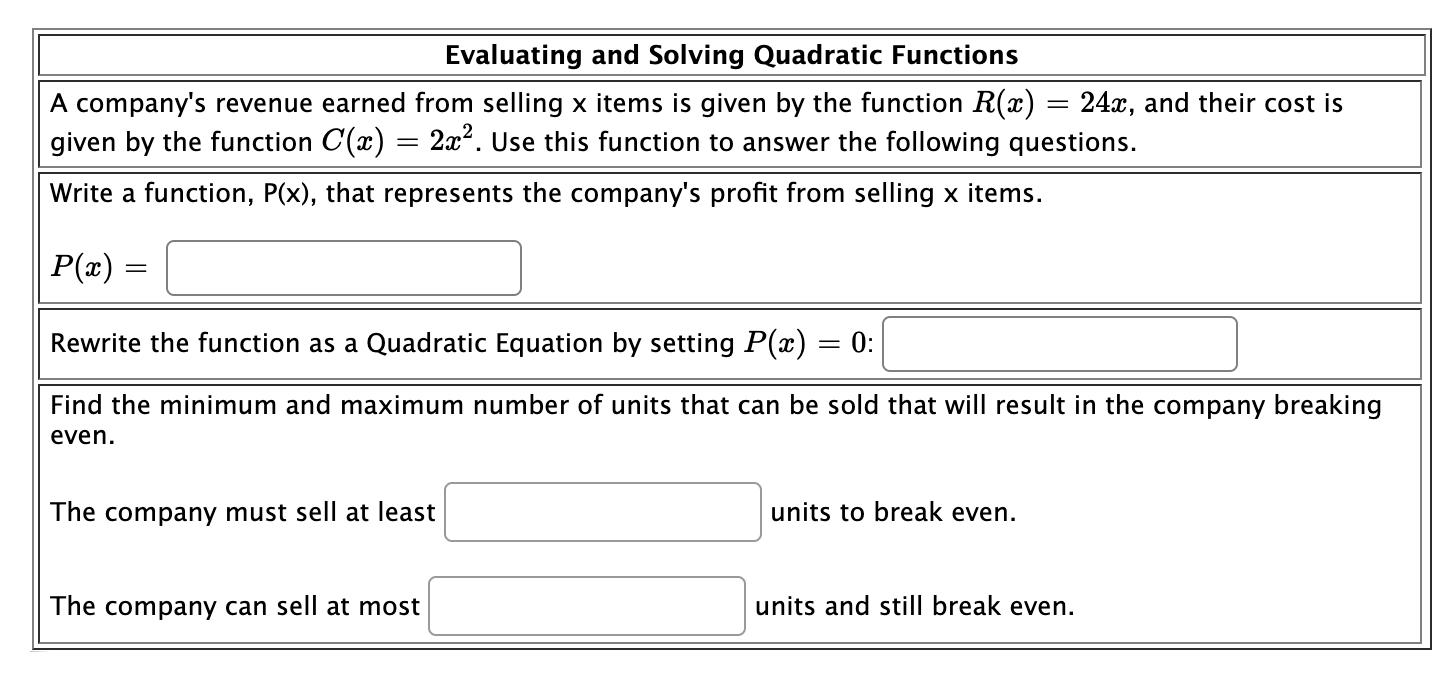Image resolution: width=1450 pixels, height=676 pixels.
Task: Click the company can sell at most text
Action: (234, 605)
